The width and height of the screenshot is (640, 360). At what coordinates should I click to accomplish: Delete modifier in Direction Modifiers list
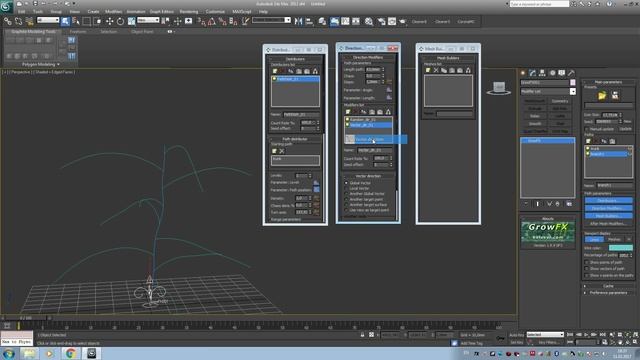[x=356, y=111]
